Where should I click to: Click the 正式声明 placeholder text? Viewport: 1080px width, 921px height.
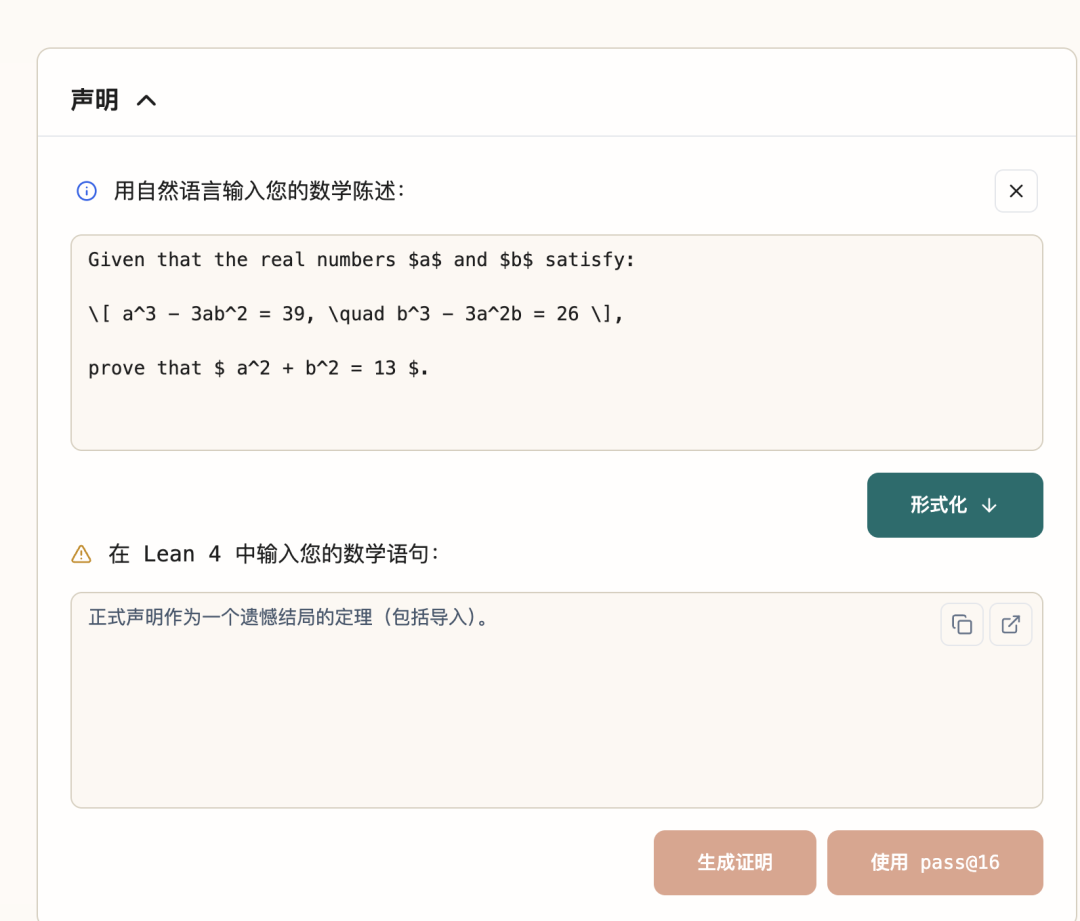pos(289,617)
